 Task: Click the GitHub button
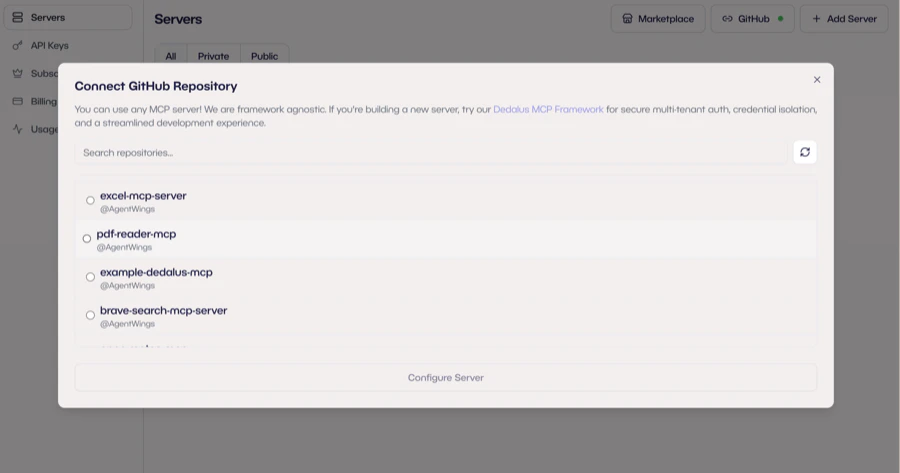point(752,19)
